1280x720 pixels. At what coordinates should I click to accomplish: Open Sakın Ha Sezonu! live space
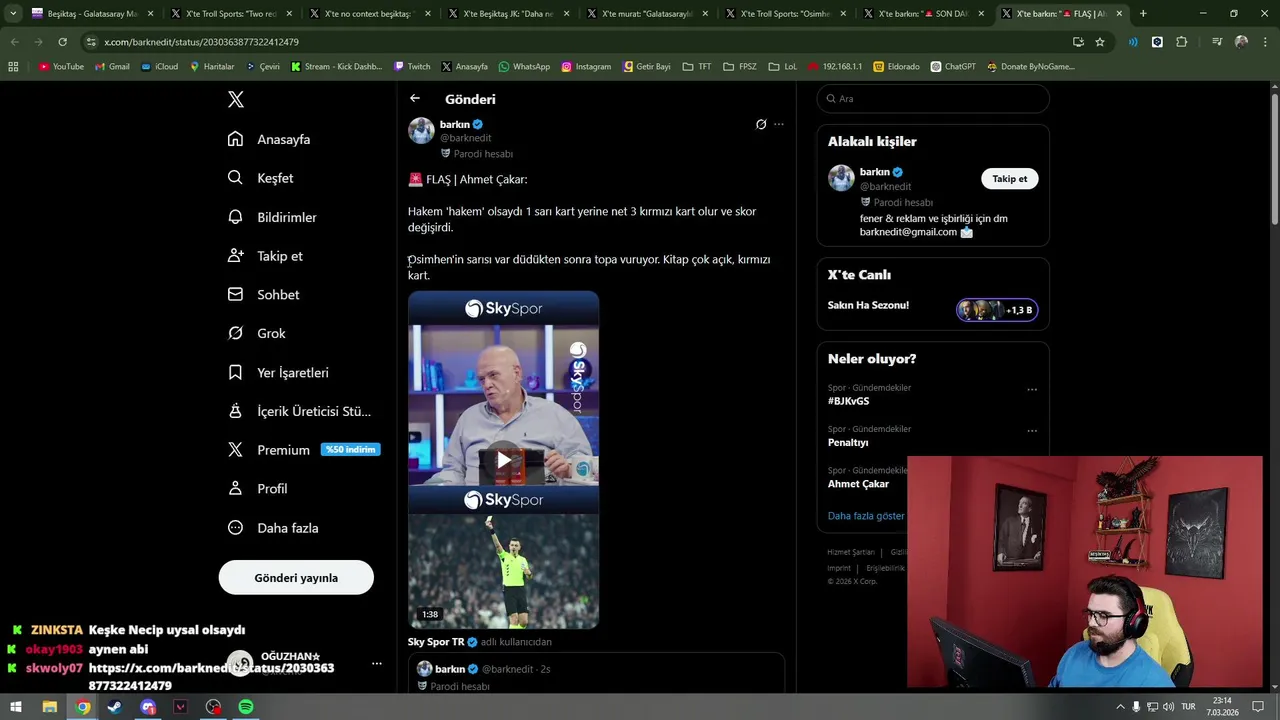869,305
